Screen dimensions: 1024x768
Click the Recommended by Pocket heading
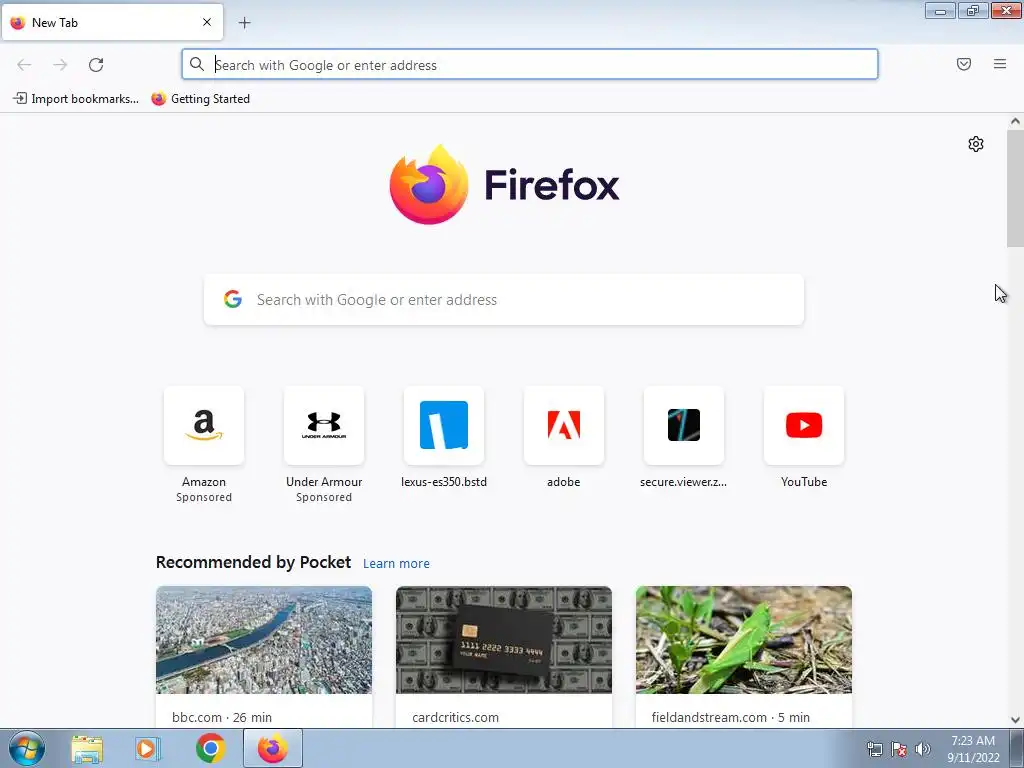coord(253,562)
